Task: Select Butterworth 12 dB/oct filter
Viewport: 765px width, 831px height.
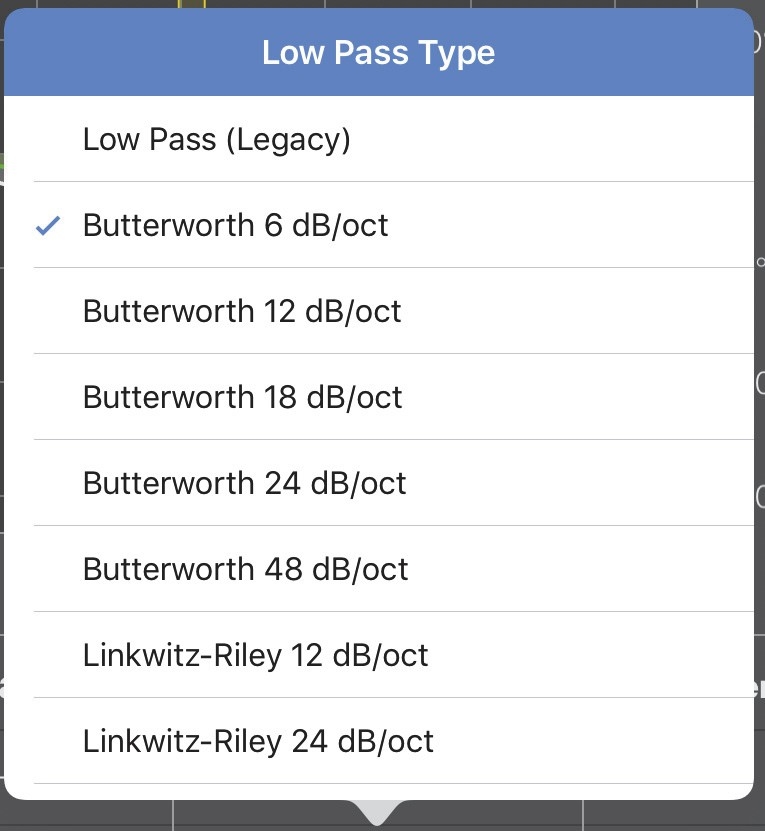Action: tap(241, 311)
